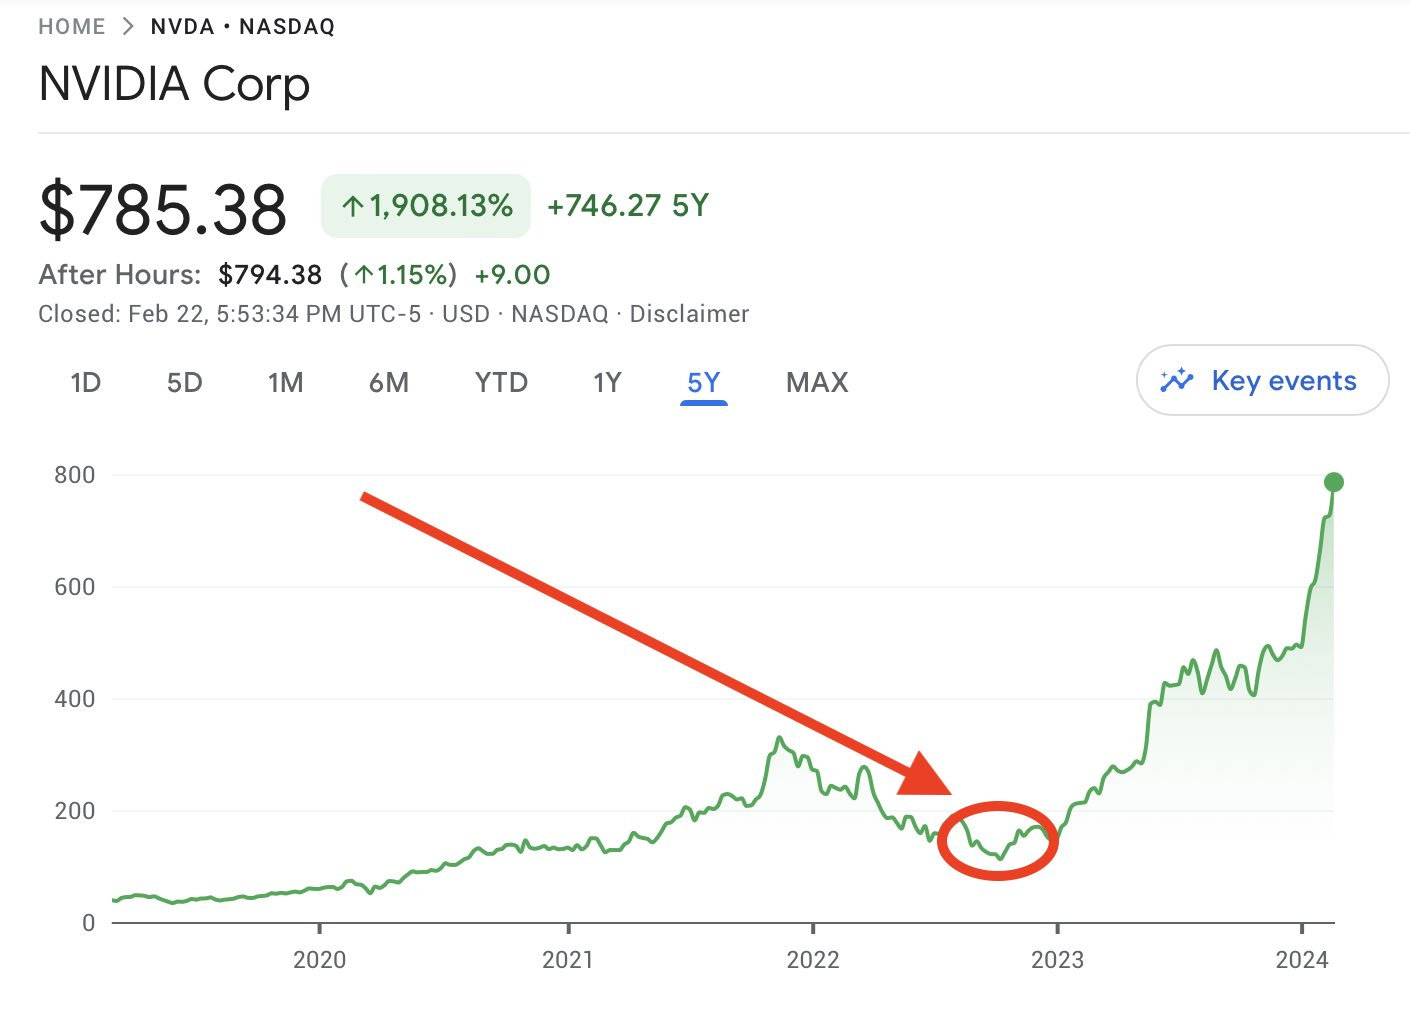1410x1014 pixels.
Task: Click the NVDA • NASDAQ breadcrumb
Action: pyautogui.click(x=243, y=27)
